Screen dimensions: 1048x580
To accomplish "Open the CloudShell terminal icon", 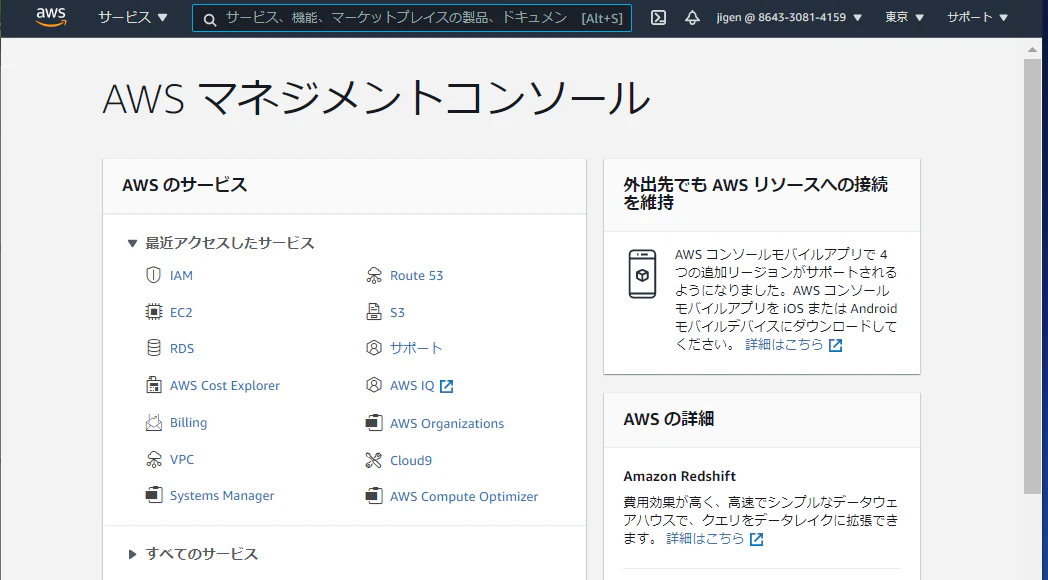I will pyautogui.click(x=658, y=18).
